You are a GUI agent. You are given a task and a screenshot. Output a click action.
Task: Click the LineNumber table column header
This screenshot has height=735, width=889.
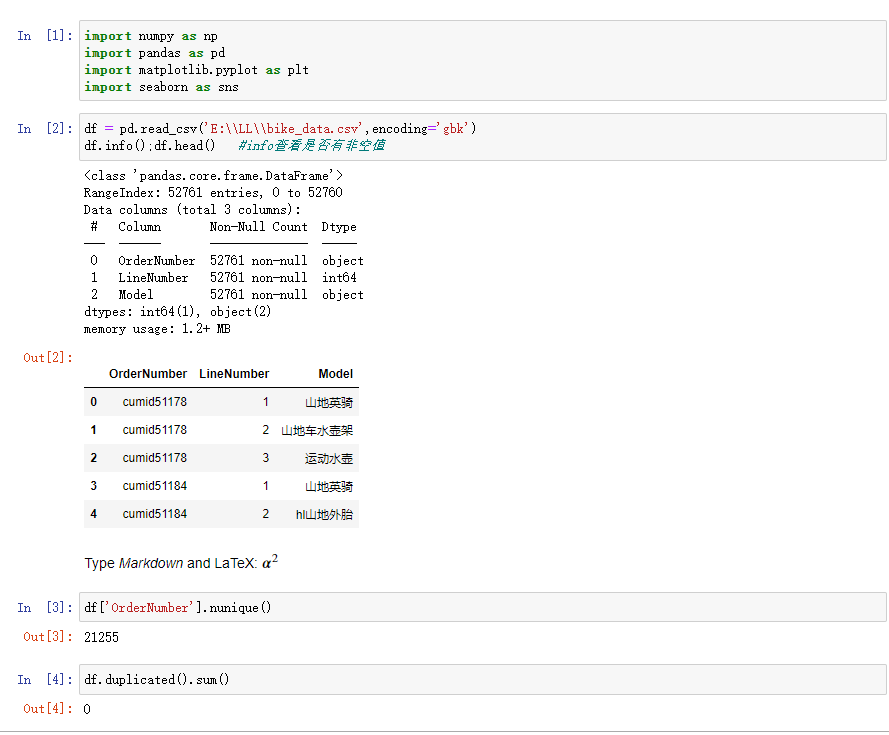[x=234, y=374]
